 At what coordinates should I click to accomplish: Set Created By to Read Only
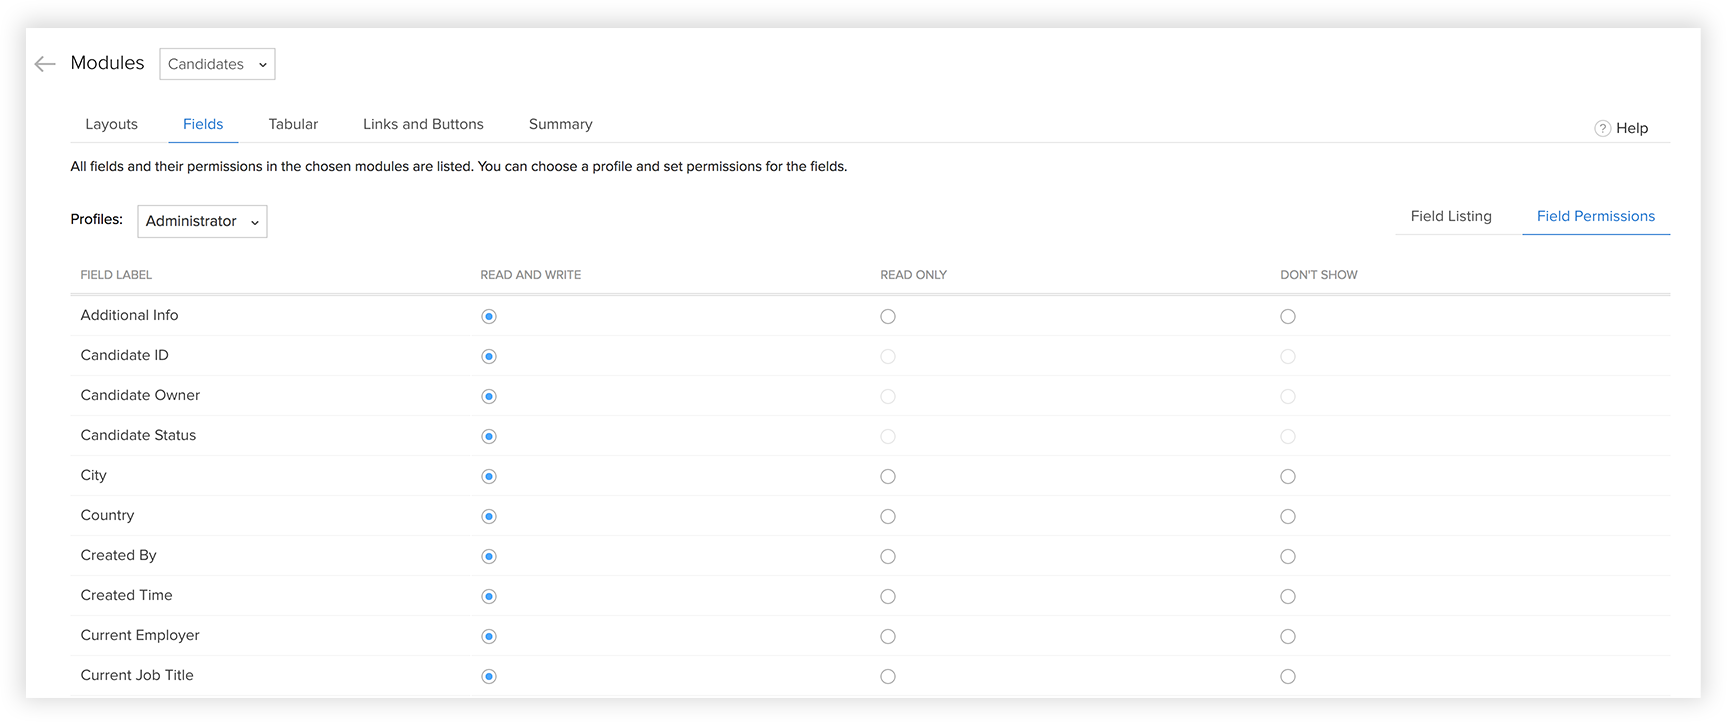tap(888, 557)
